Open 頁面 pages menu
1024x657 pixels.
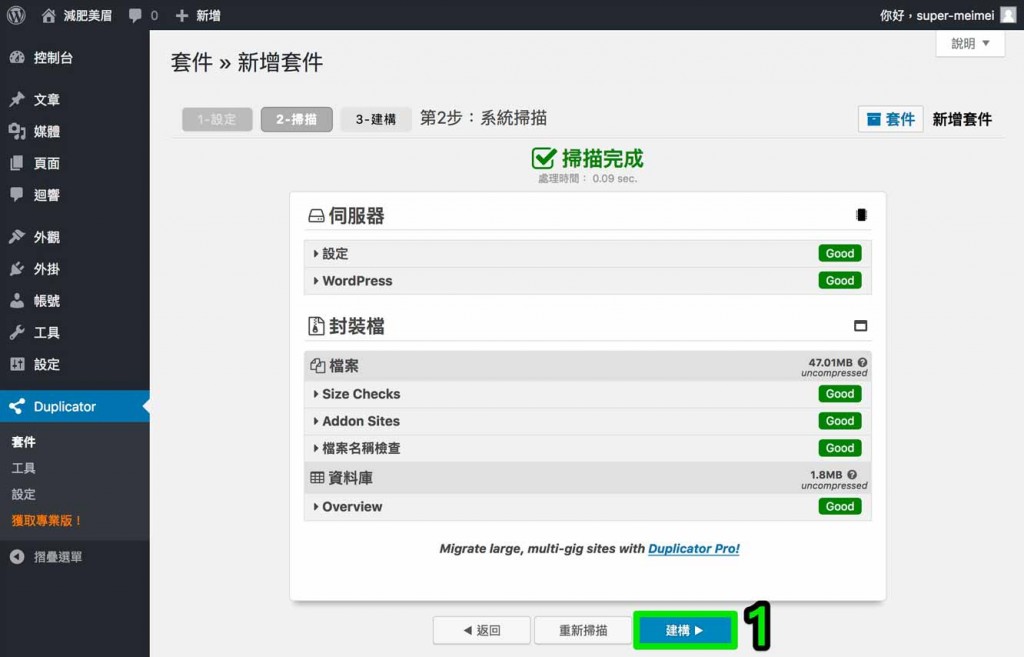pyautogui.click(x=74, y=163)
